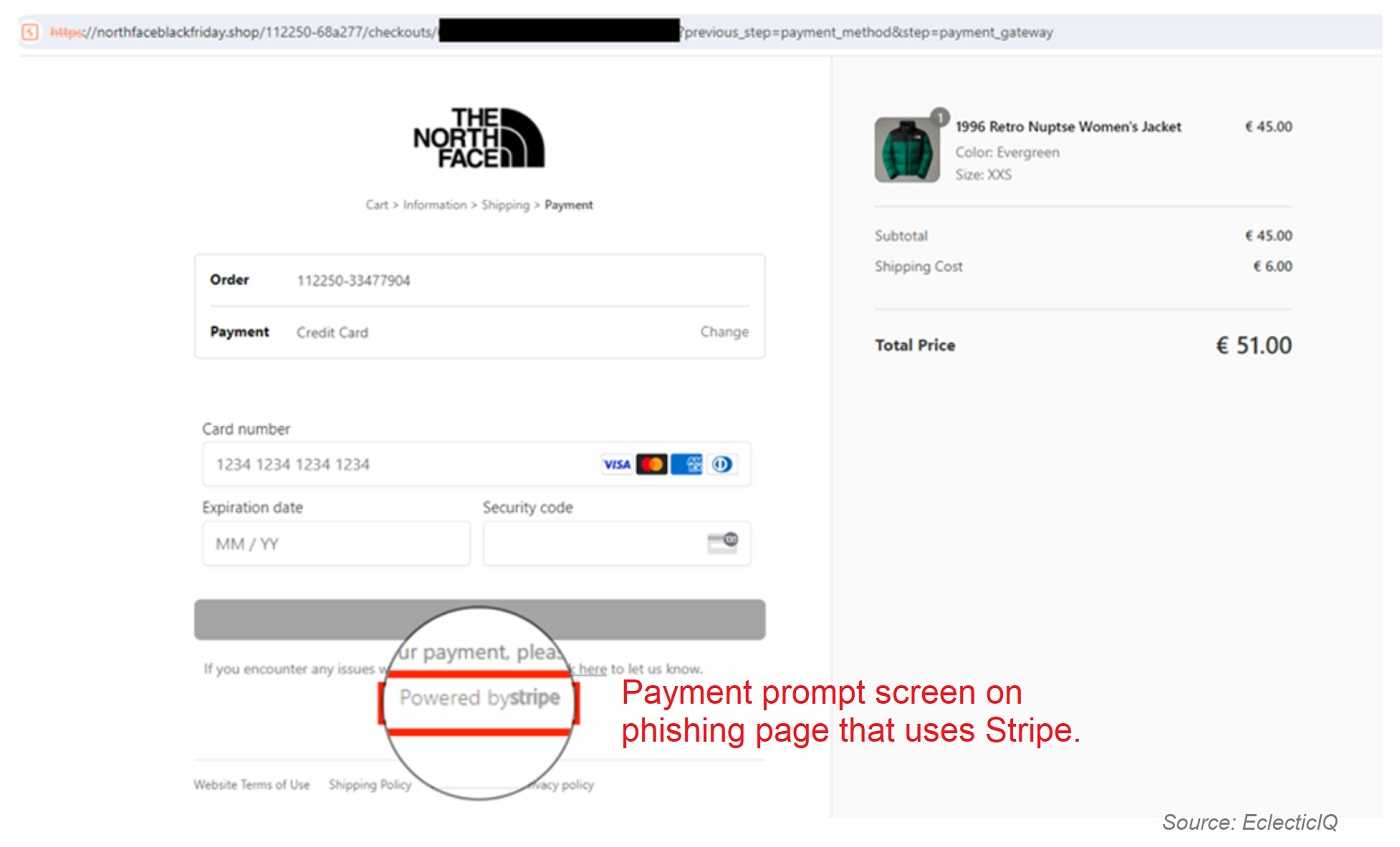Click into the Security code field
The height and width of the screenshot is (847, 1400).
click(590, 544)
